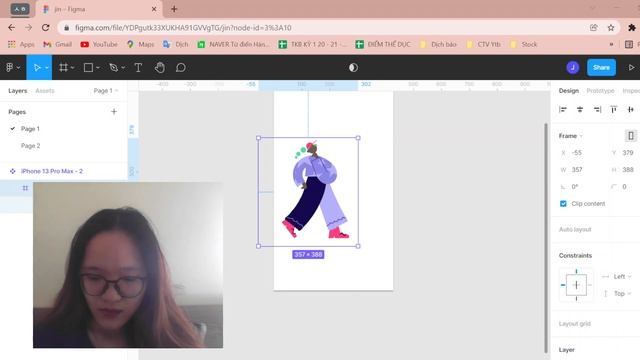The height and width of the screenshot is (360, 640).
Task: Align selection to the top
Action: [613, 109]
